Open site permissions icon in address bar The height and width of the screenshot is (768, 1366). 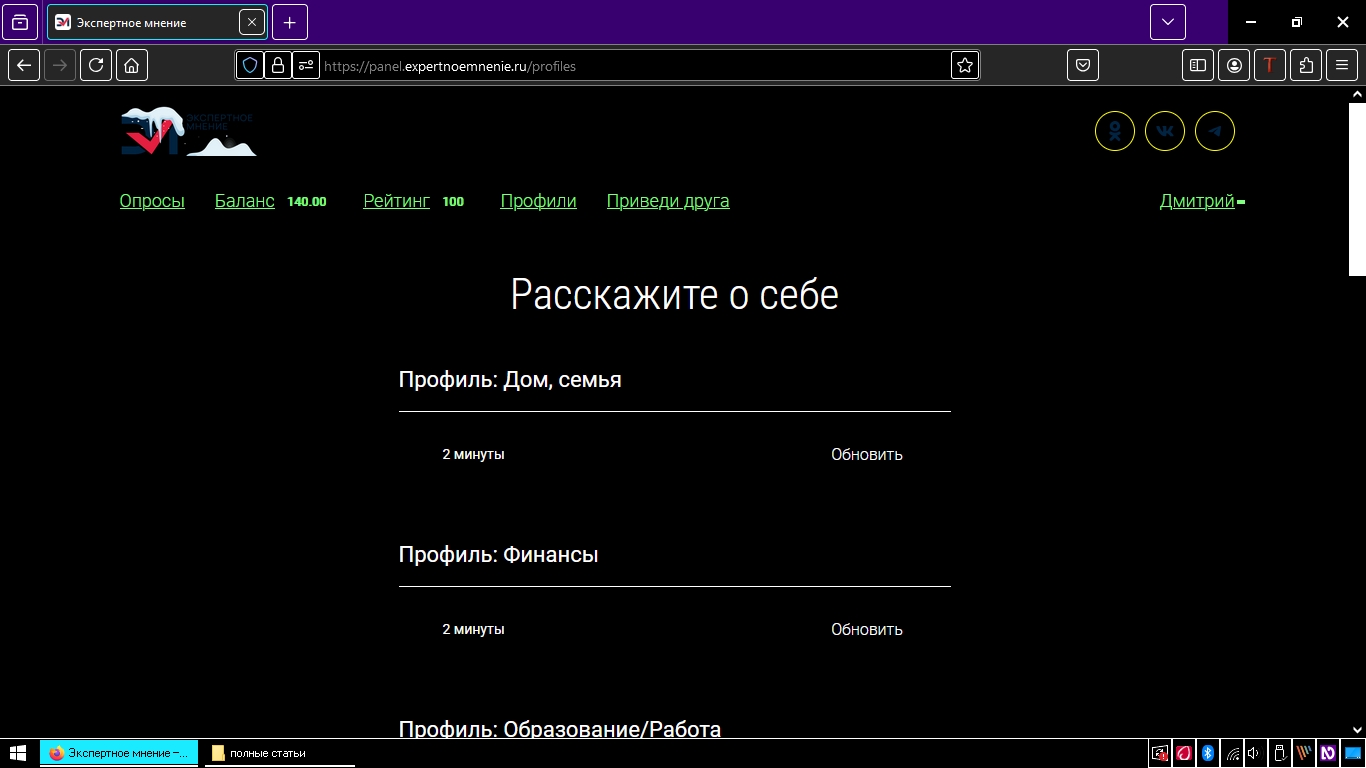pos(306,65)
